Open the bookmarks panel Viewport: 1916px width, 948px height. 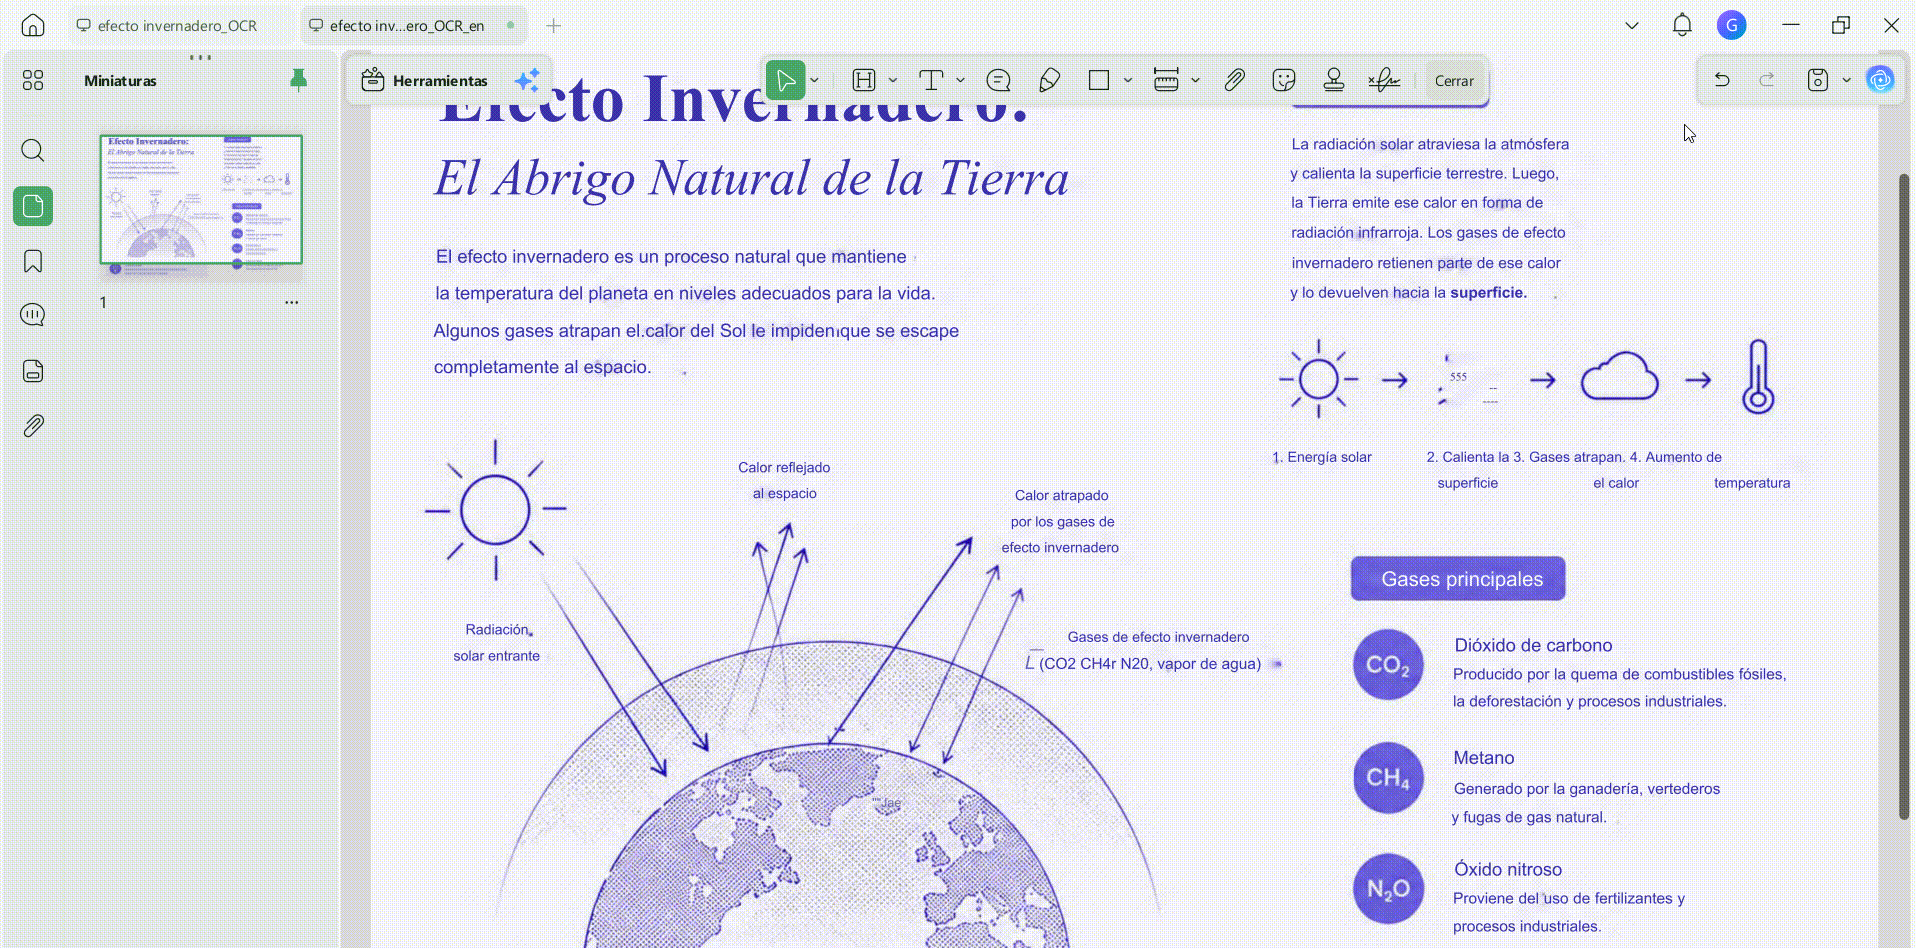tap(33, 261)
